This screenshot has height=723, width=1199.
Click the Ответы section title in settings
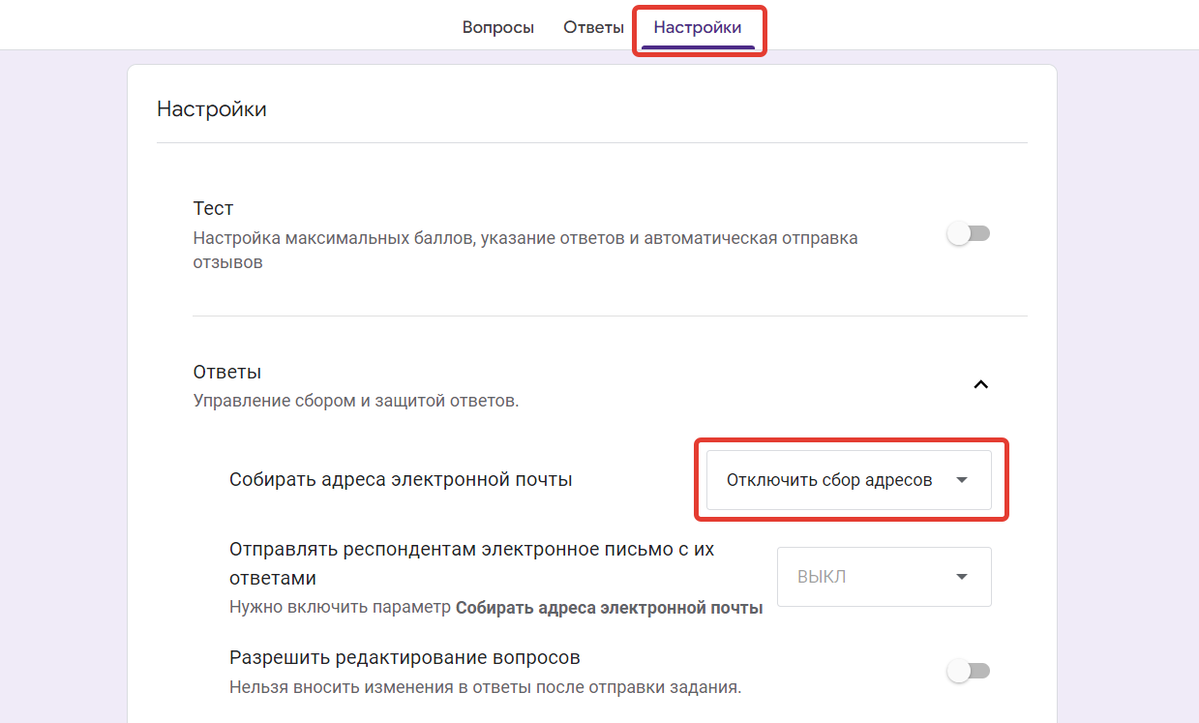(x=227, y=372)
